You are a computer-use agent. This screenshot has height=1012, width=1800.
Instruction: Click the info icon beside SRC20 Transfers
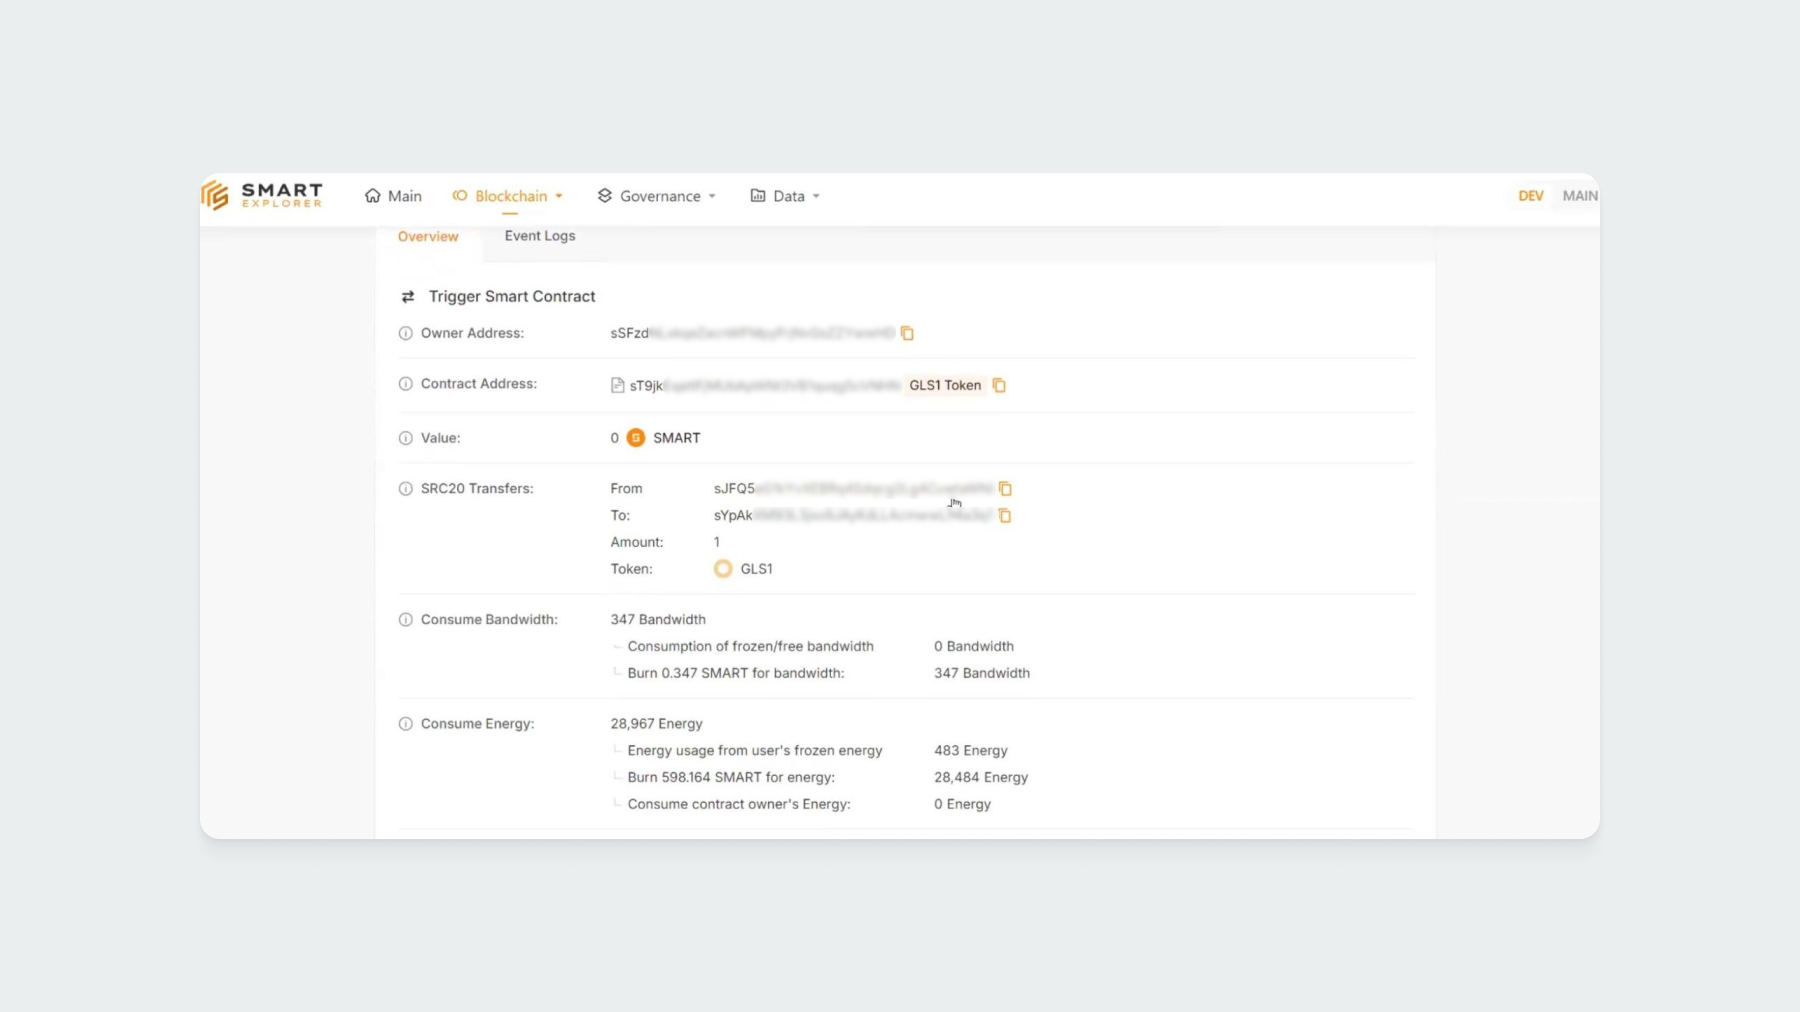(x=406, y=489)
